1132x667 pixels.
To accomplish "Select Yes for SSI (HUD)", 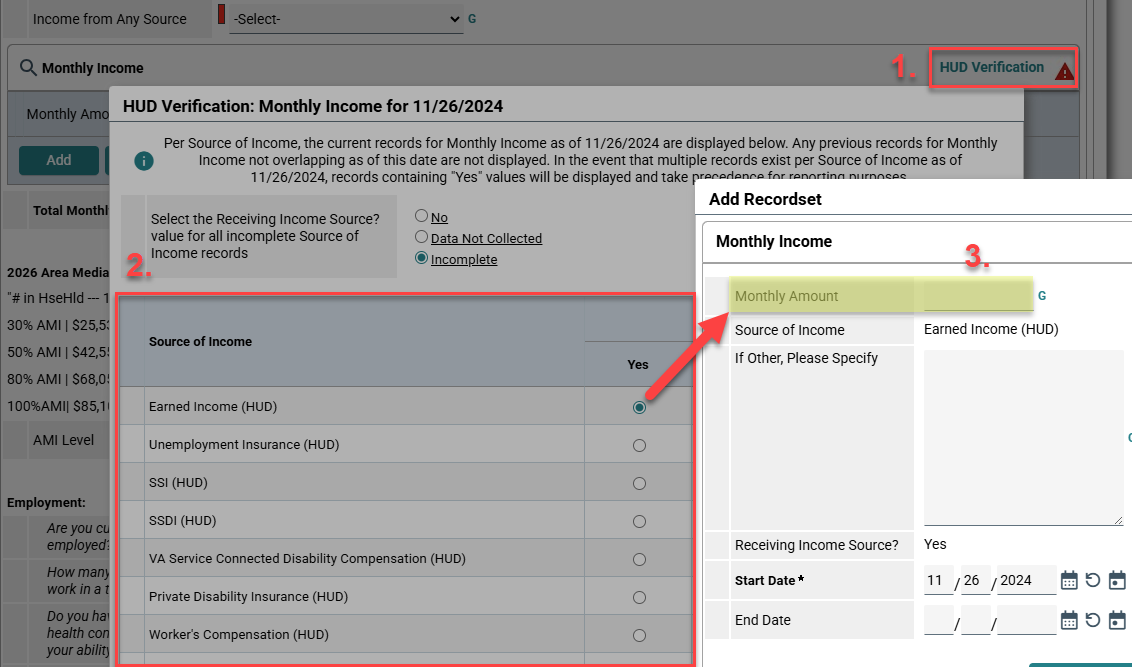I will point(639,484).
